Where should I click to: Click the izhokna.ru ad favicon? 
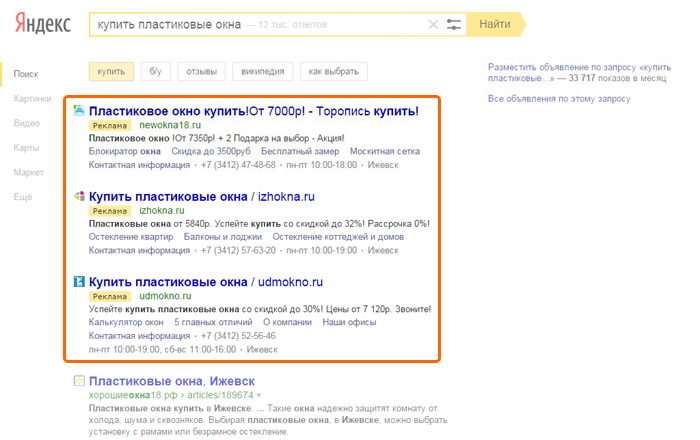[79, 196]
